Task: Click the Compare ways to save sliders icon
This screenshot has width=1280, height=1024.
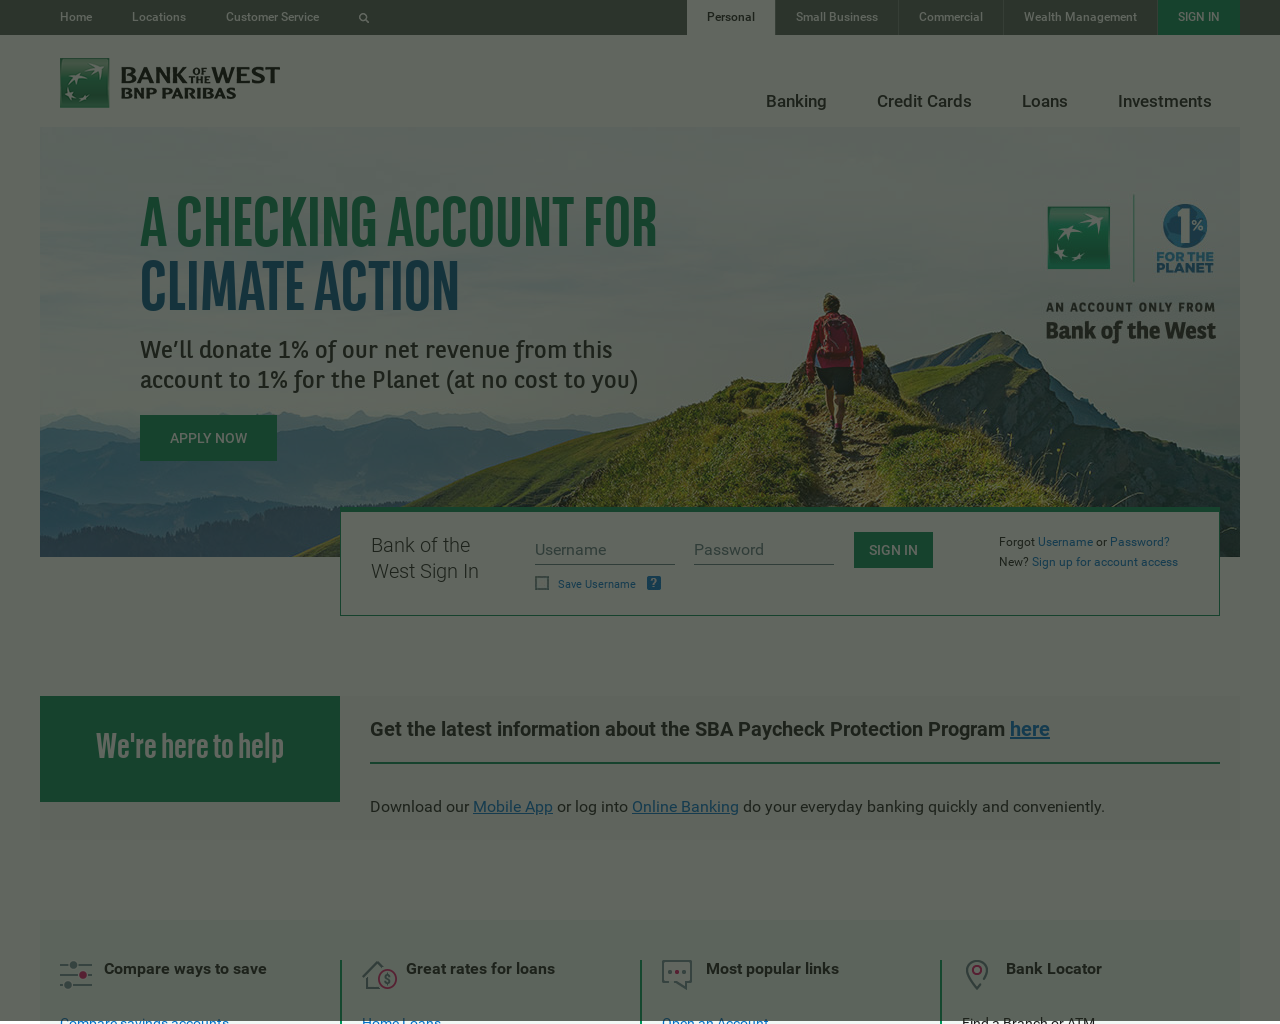Action: 76,974
